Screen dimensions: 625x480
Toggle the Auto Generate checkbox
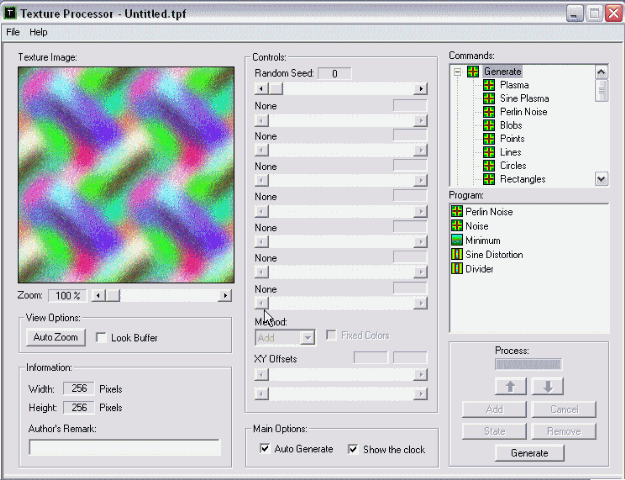(265, 449)
